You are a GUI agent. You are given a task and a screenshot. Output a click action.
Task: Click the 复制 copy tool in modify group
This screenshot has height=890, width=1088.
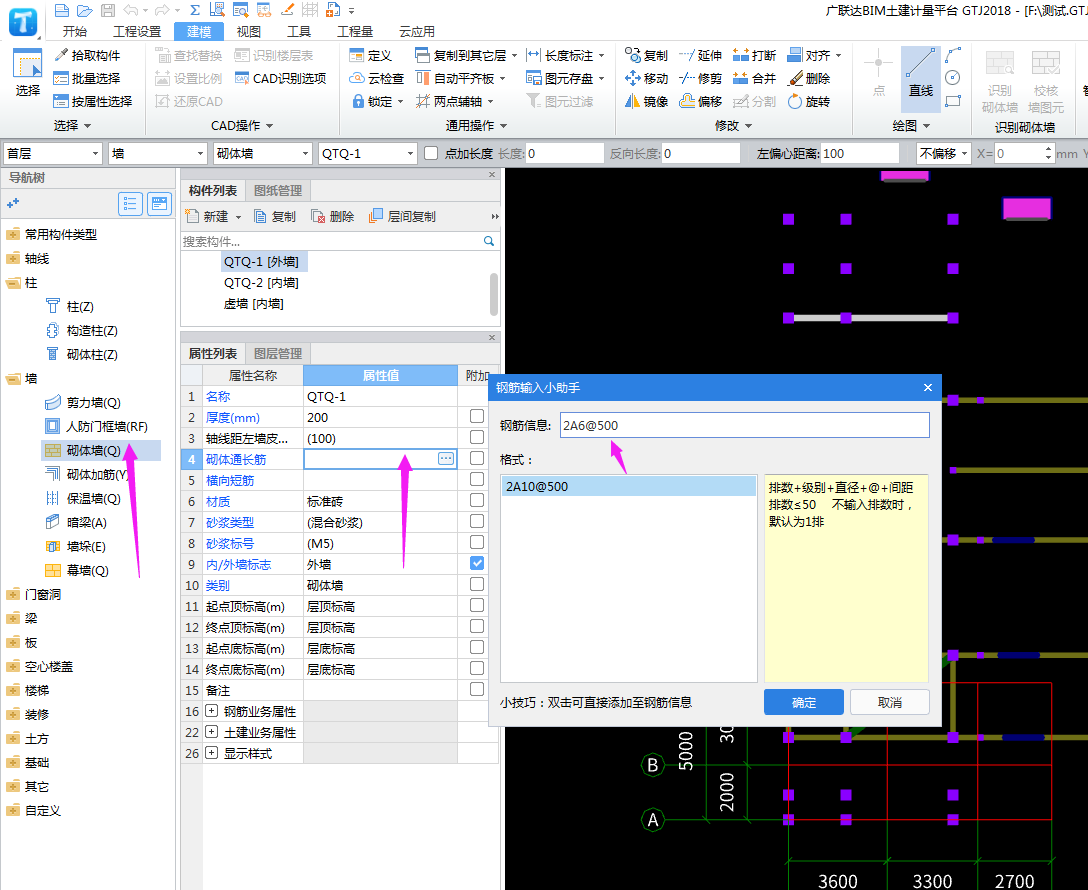click(646, 55)
